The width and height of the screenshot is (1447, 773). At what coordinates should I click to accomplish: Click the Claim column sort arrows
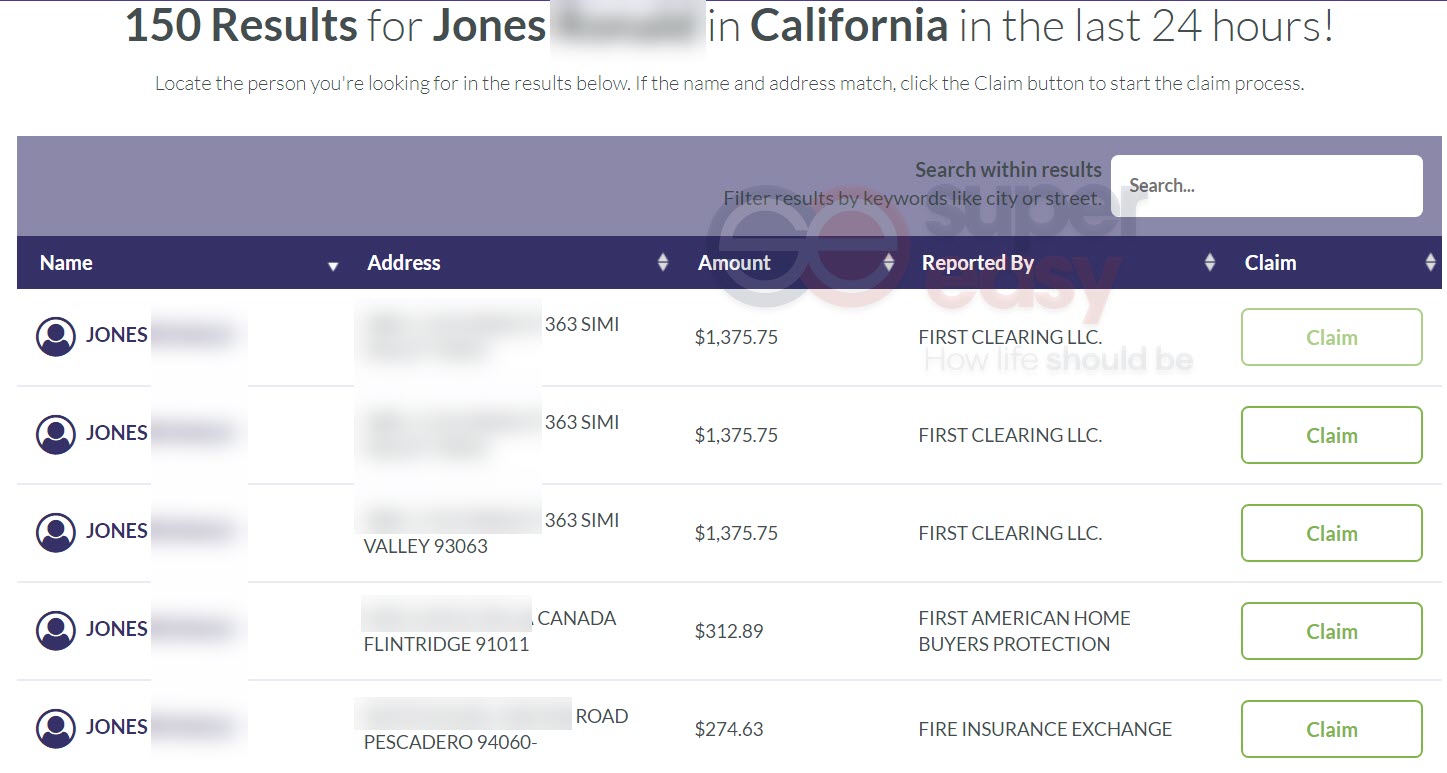(x=1430, y=263)
